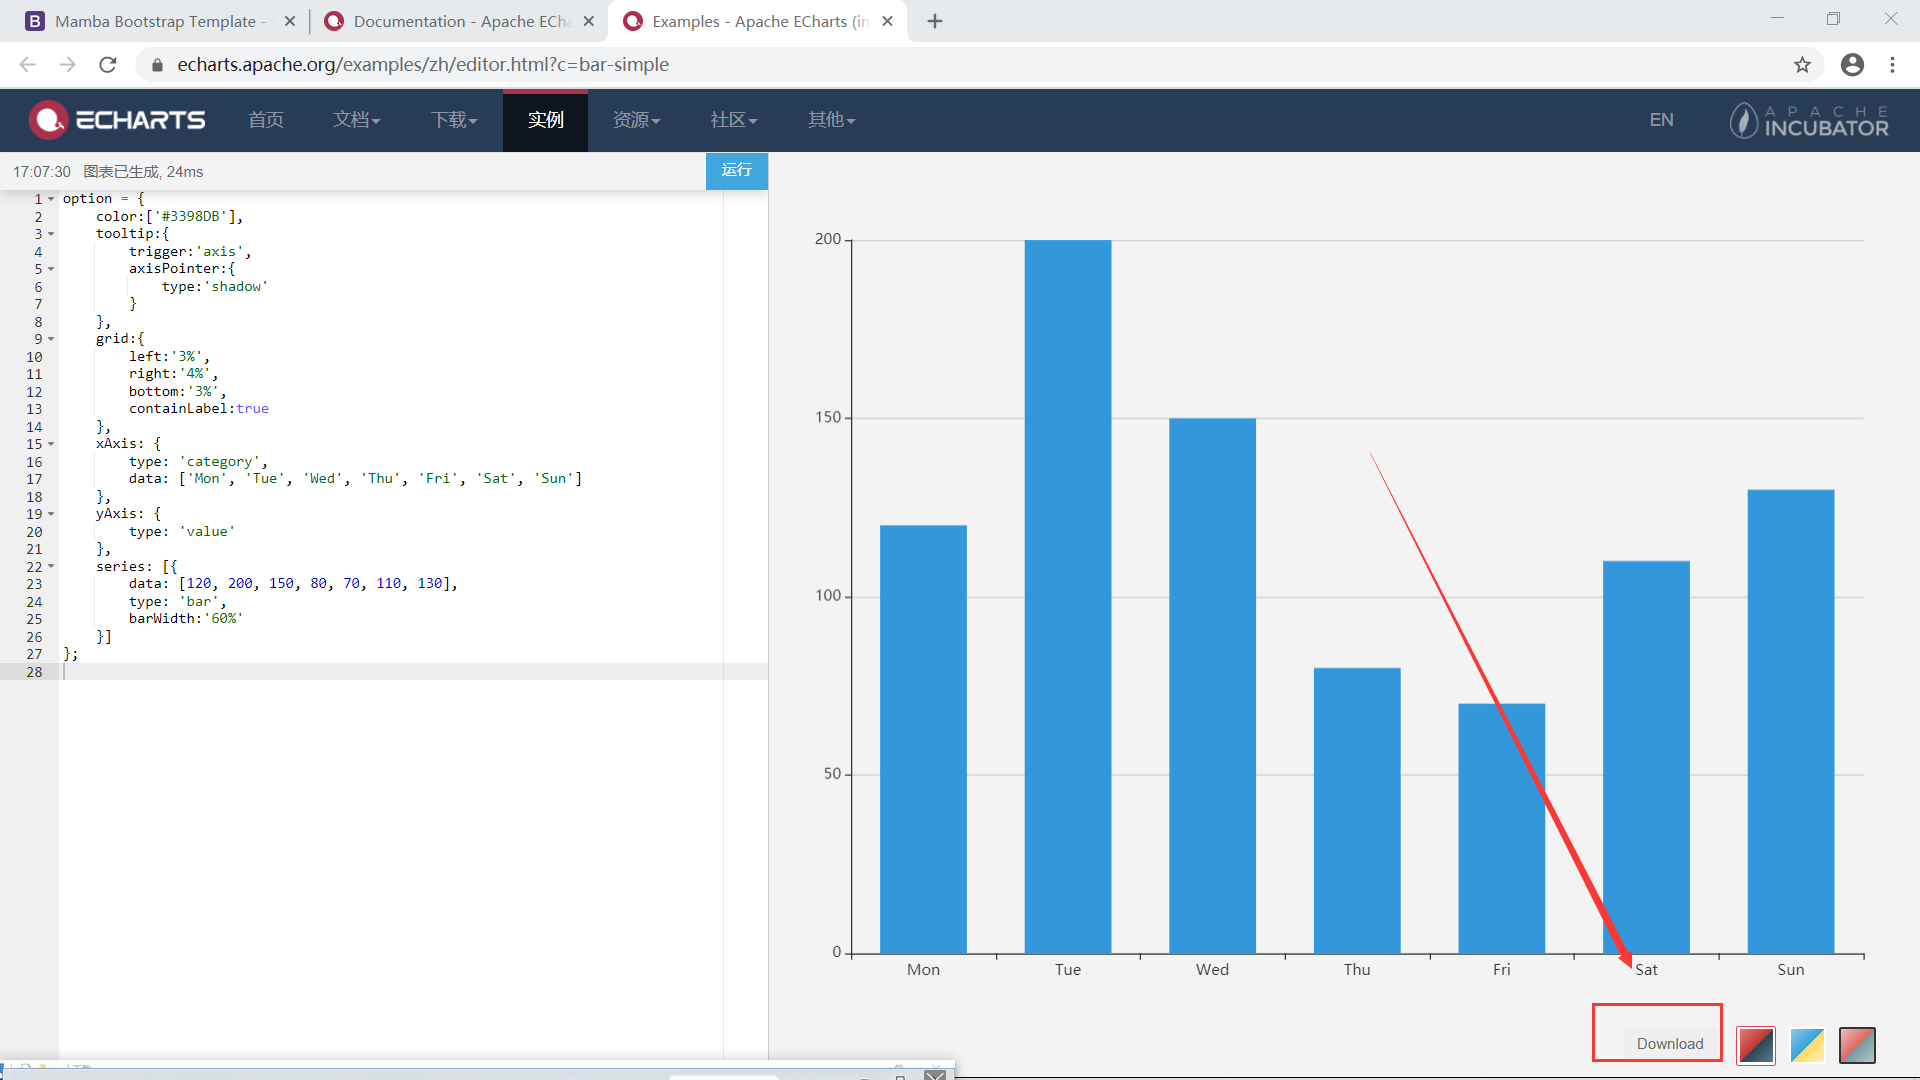The width and height of the screenshot is (1920, 1080).
Task: Click the Download button
Action: (x=1669, y=1043)
